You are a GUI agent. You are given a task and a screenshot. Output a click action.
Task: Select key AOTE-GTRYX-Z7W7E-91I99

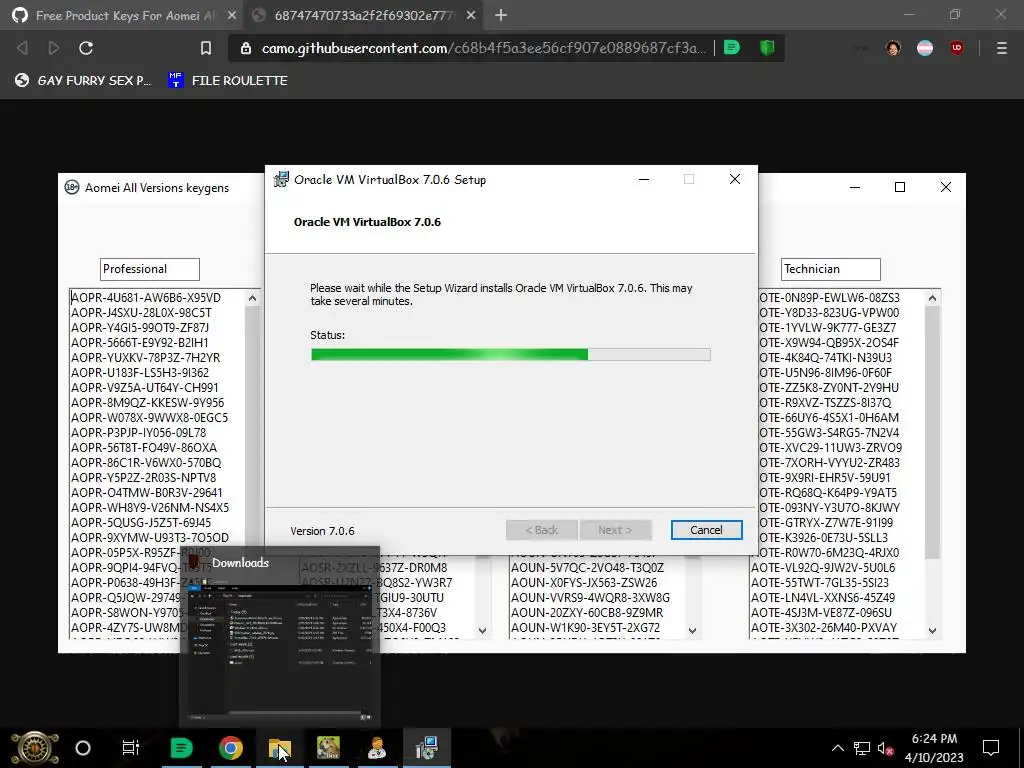coord(826,523)
